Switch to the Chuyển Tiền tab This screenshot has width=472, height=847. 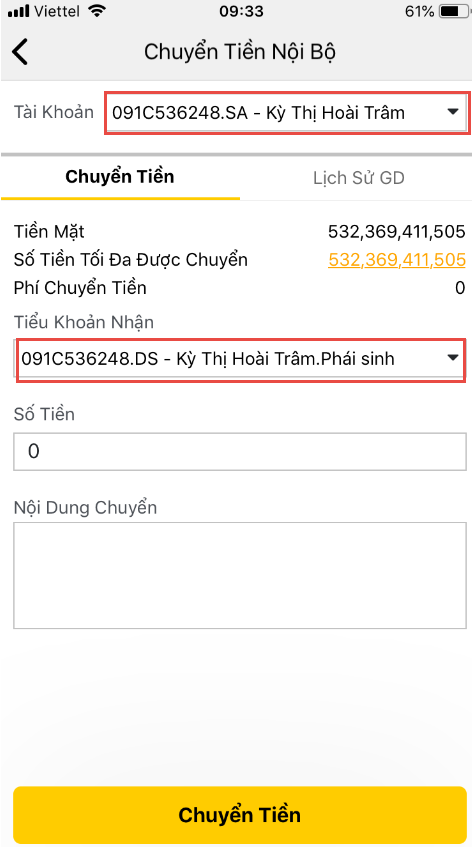[120, 177]
